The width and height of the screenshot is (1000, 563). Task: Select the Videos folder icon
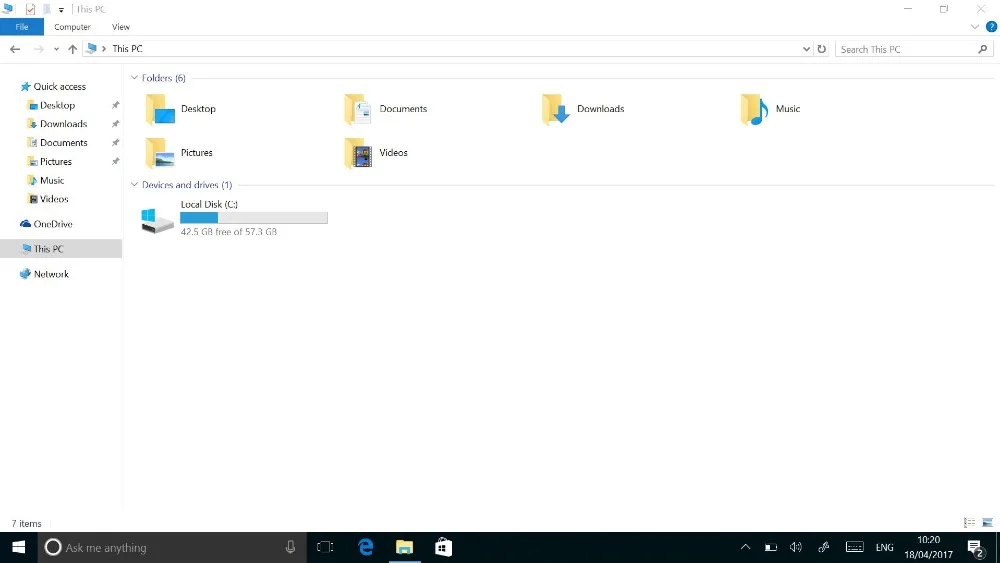point(358,153)
